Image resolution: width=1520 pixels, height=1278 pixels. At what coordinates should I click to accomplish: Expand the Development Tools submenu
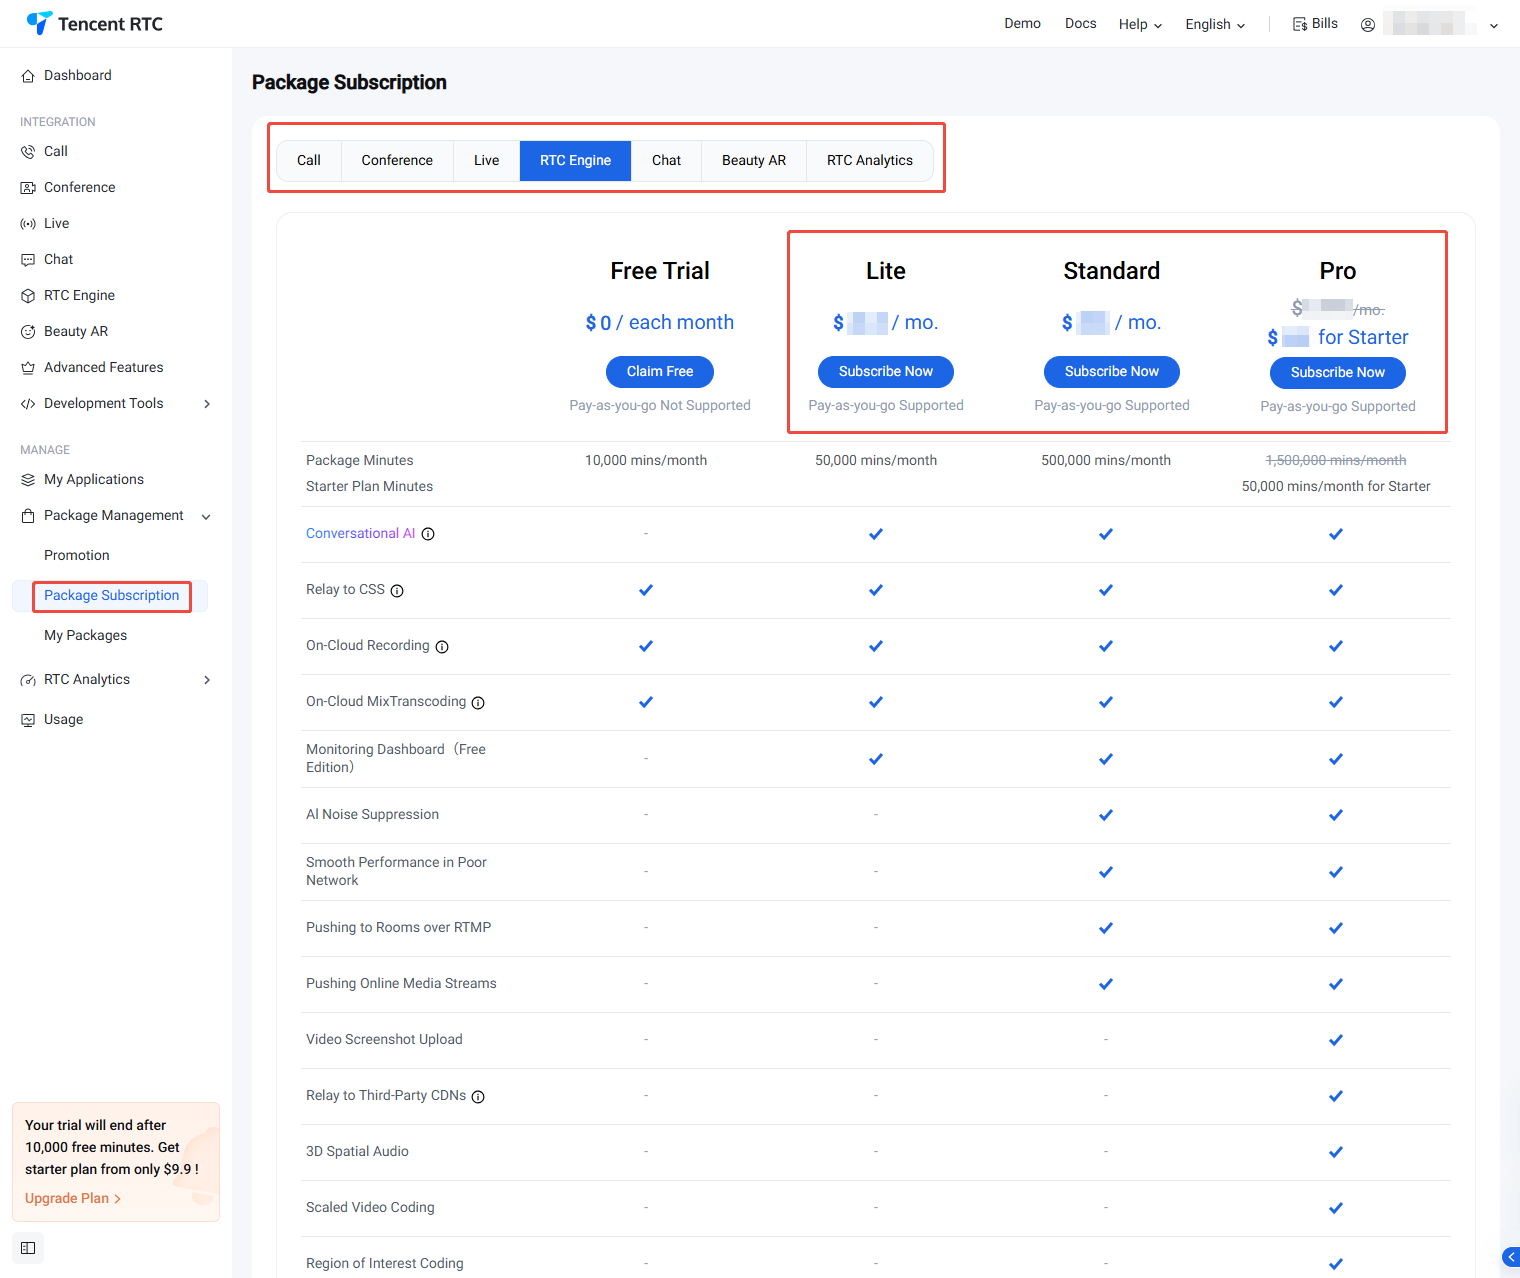pyautogui.click(x=207, y=404)
